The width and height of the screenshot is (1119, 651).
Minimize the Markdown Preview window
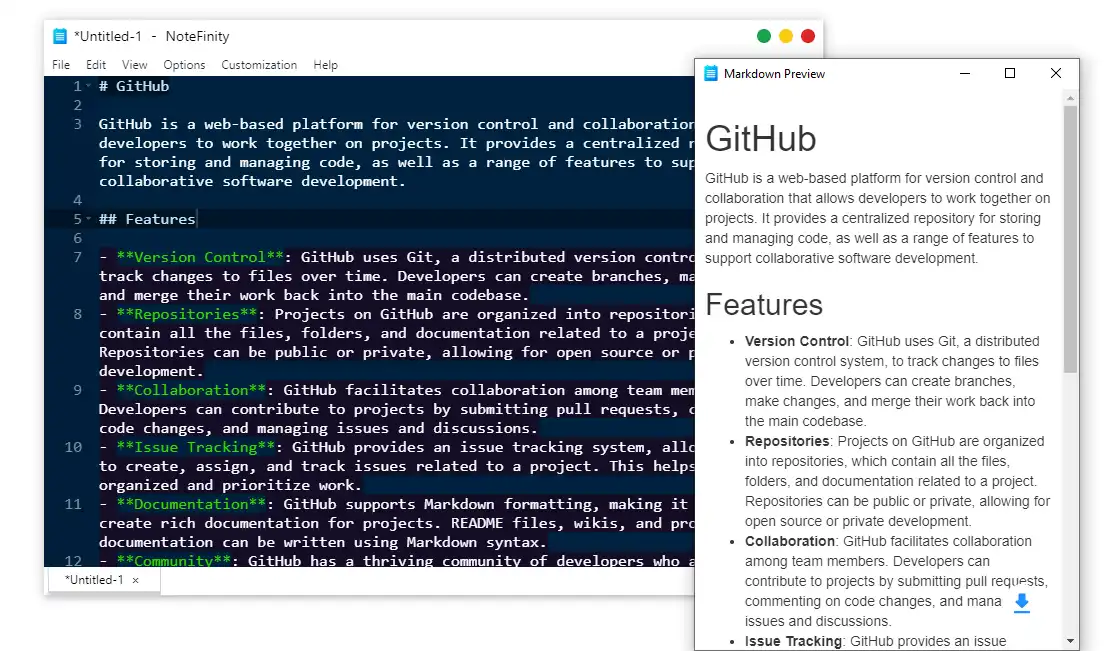(x=965, y=74)
